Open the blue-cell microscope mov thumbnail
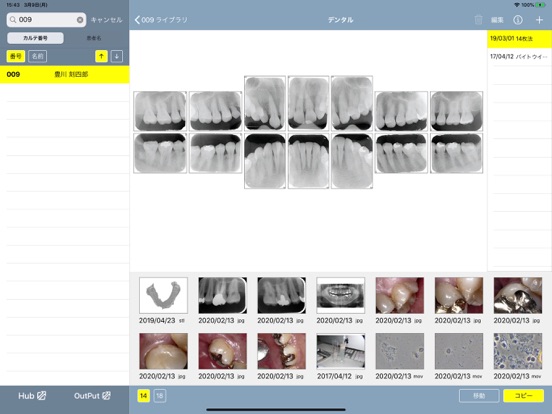 518,351
